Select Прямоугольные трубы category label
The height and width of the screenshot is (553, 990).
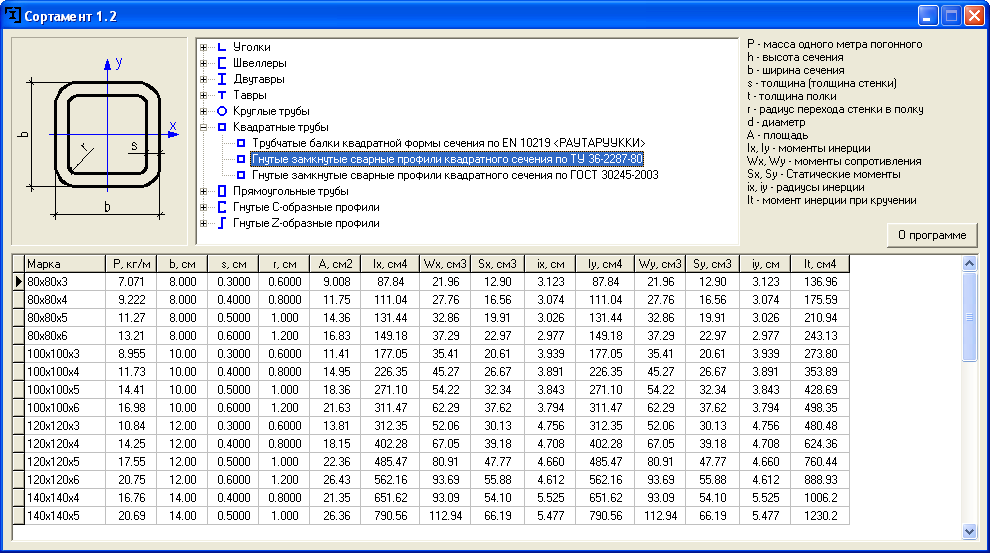click(290, 191)
